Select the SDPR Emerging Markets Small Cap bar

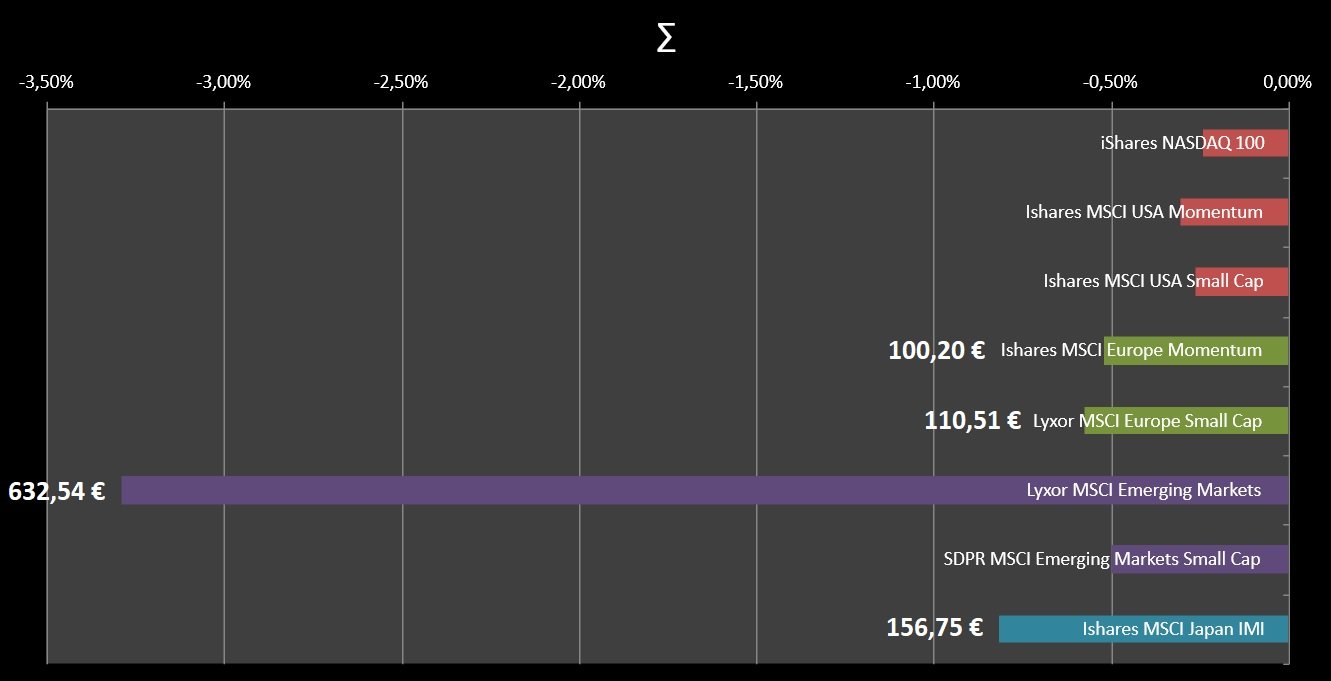(1200, 559)
